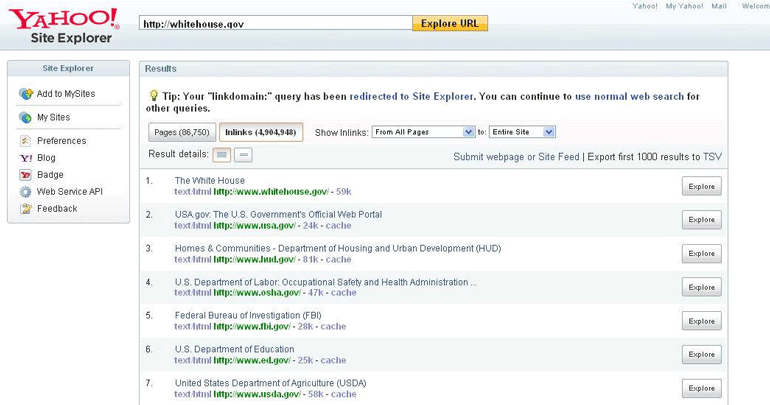Open USA.gov Official Web Portal result title
Viewport: 770px width, 405px height.
point(278,215)
